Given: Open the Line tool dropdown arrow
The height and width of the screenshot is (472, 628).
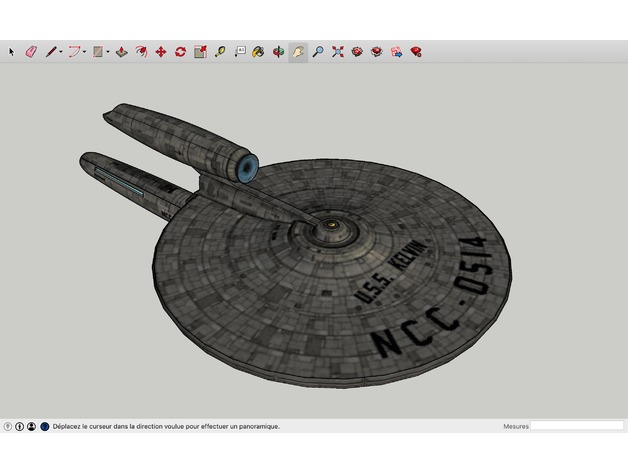Looking at the screenshot, I should coord(61,52).
